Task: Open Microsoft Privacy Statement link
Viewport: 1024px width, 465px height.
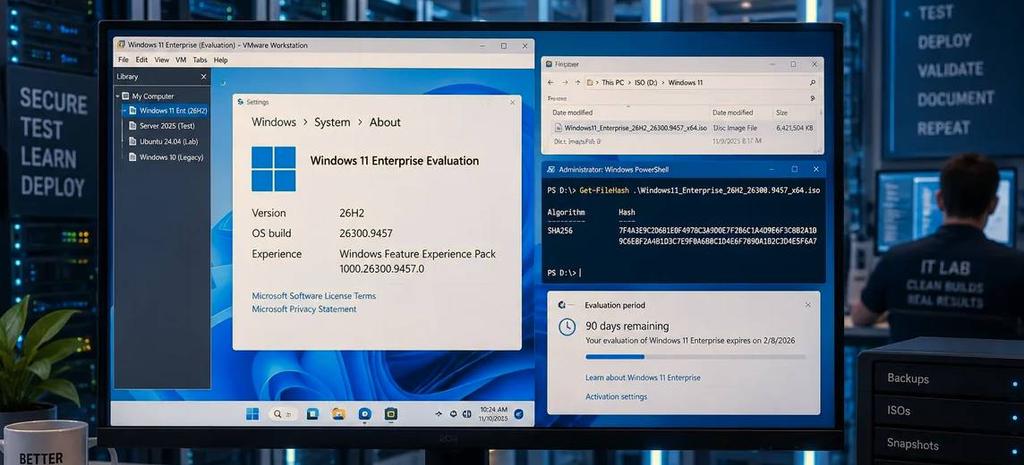Action: click(304, 309)
